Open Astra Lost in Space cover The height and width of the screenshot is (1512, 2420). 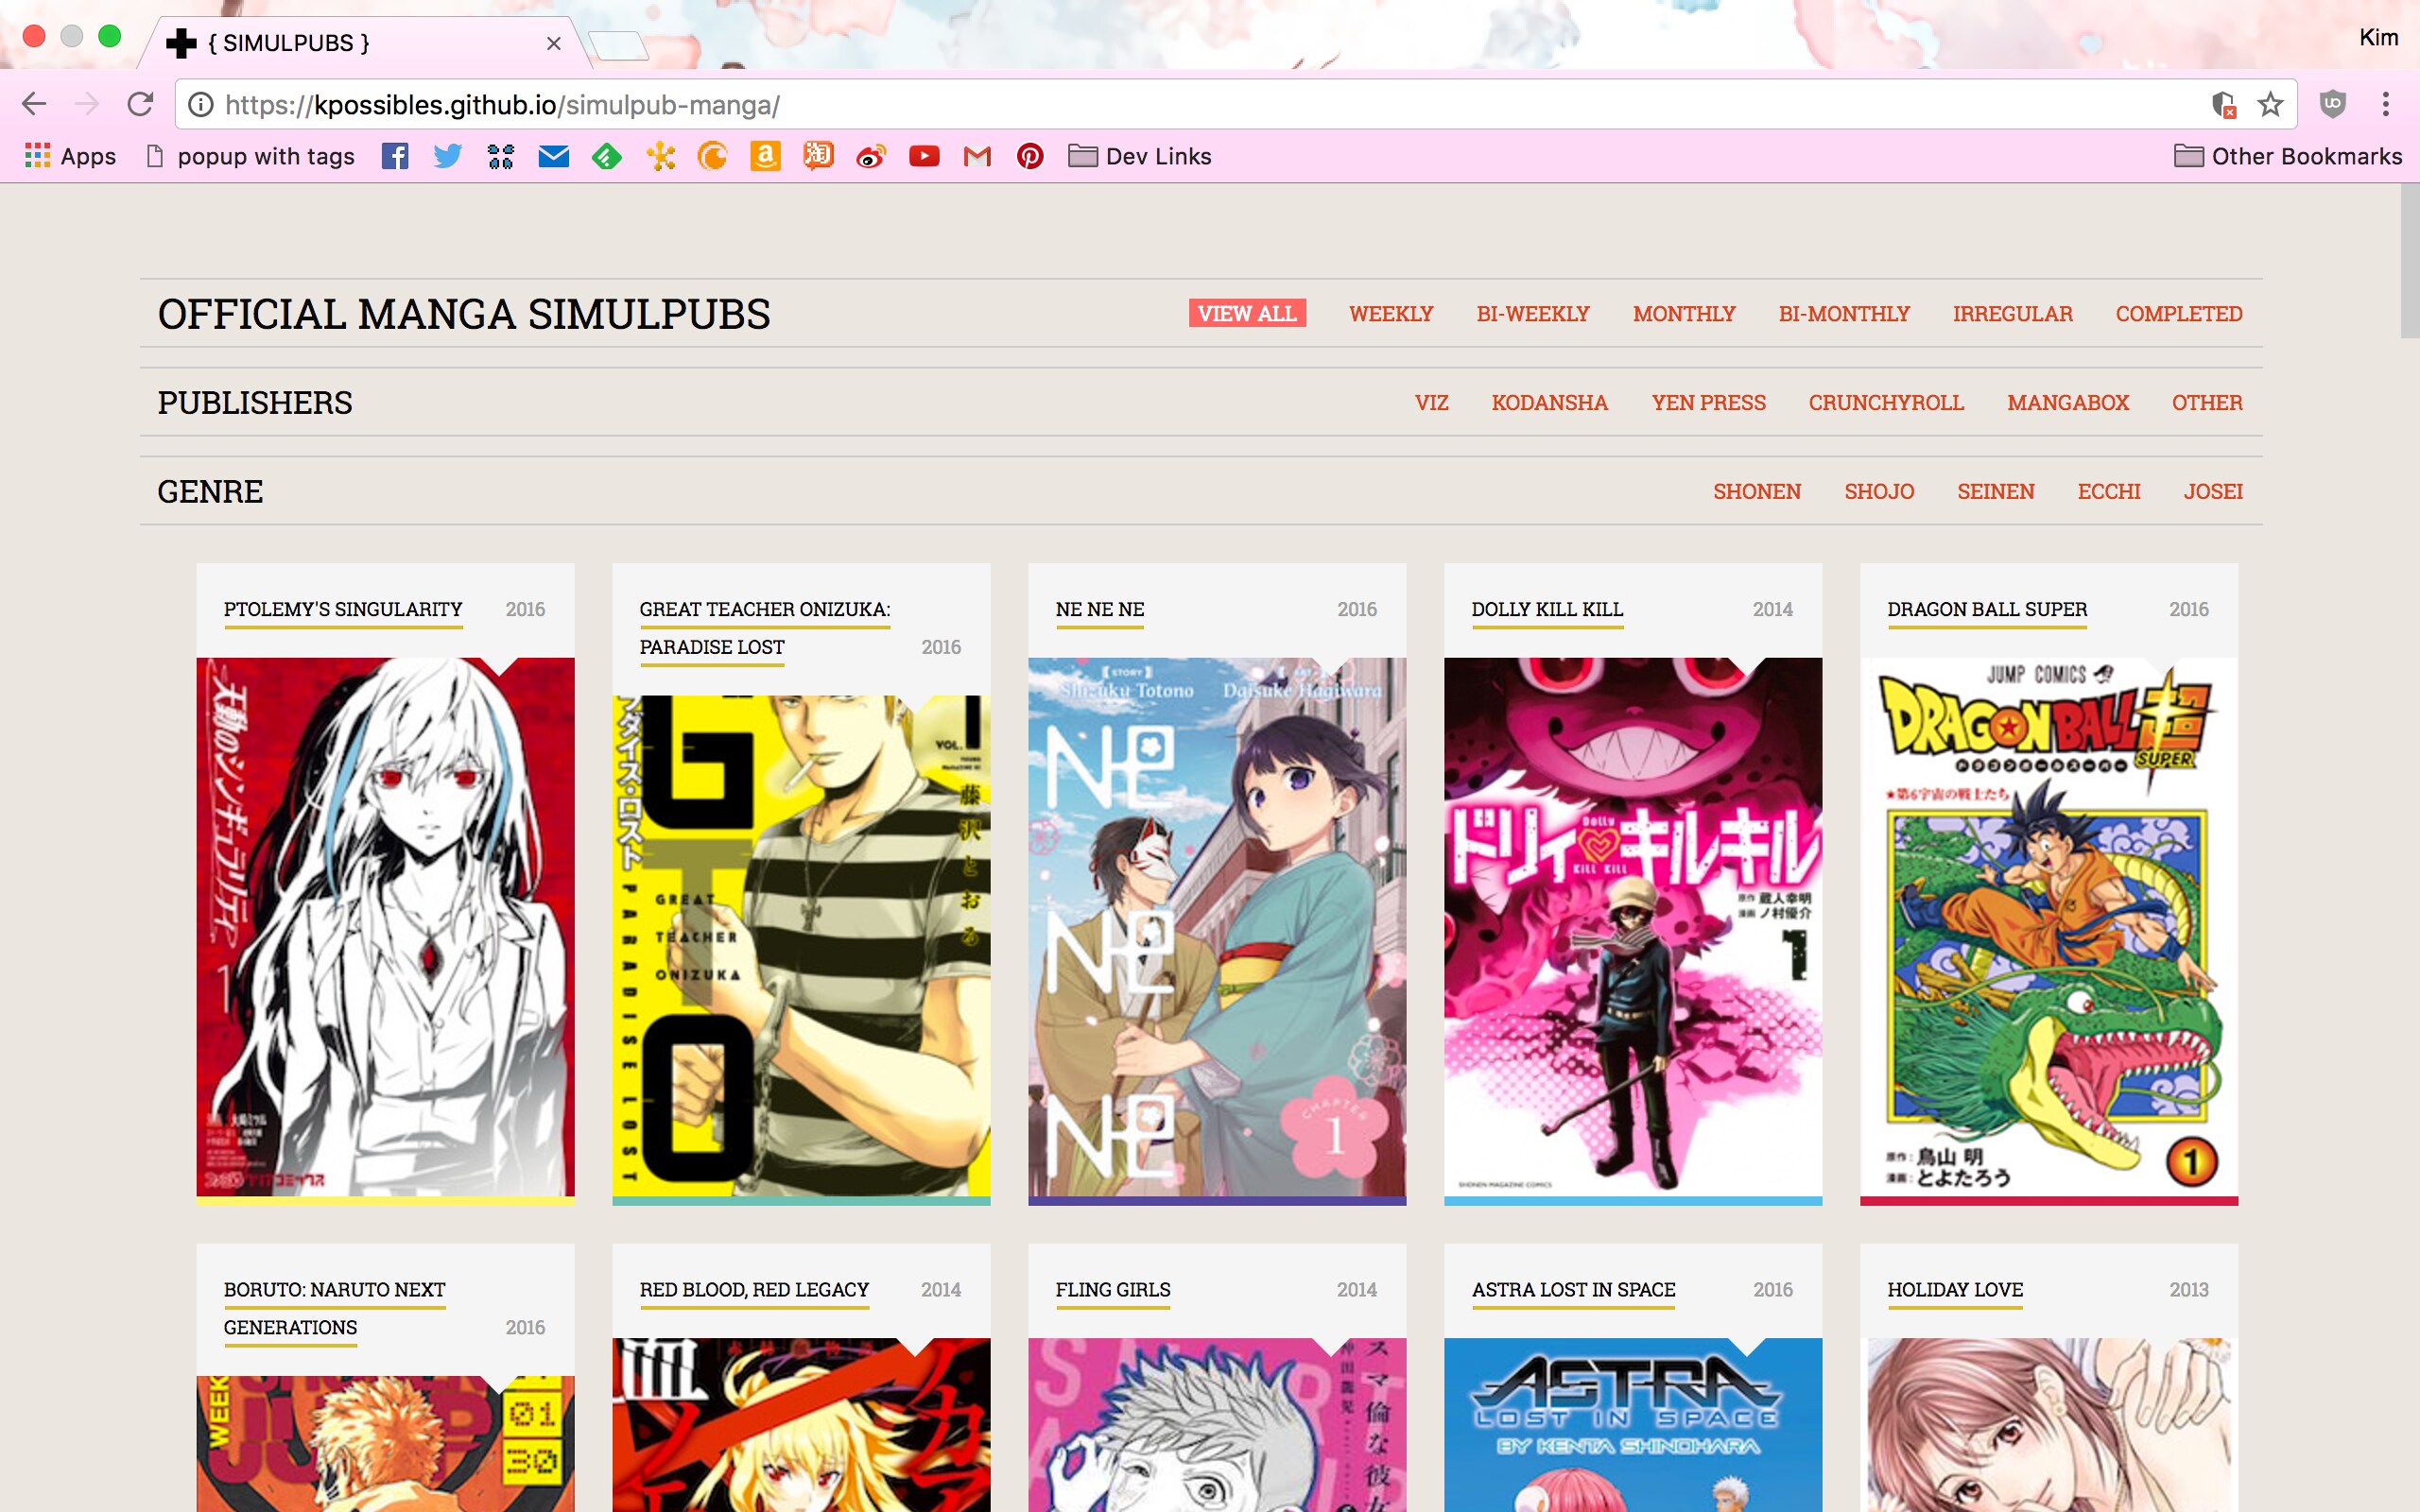[1633, 1425]
